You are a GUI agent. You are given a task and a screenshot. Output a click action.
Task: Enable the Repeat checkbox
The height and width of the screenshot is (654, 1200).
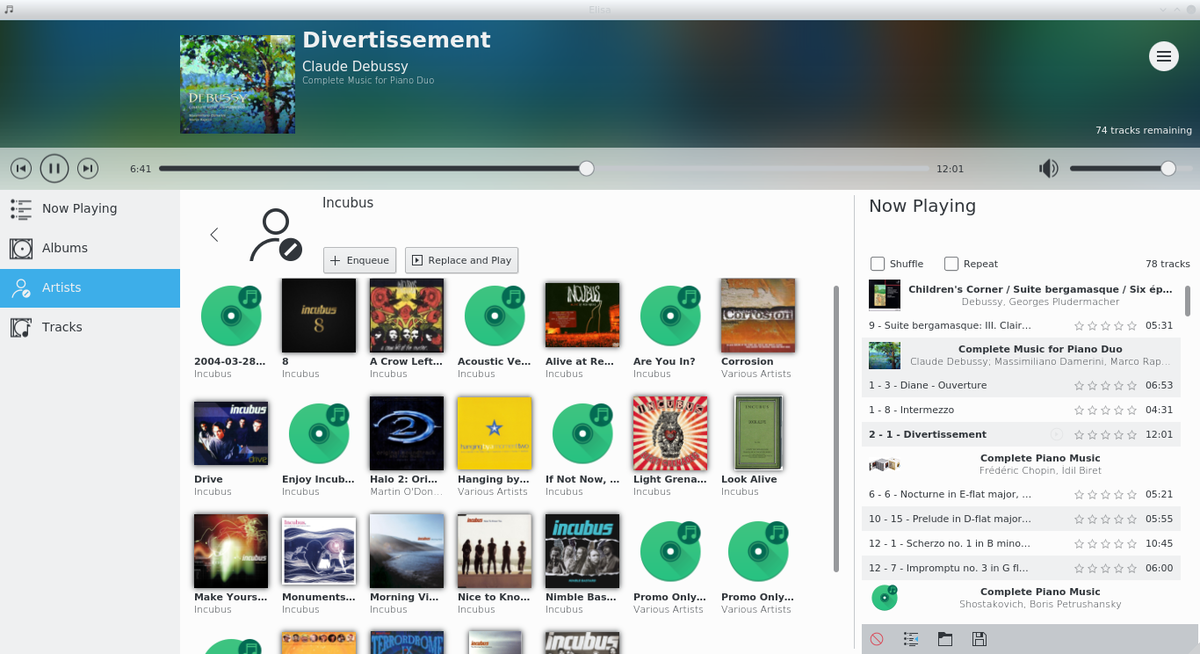[951, 264]
